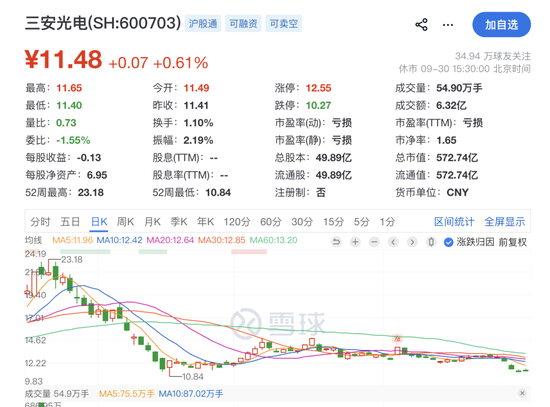Click the share icon

tap(421, 25)
